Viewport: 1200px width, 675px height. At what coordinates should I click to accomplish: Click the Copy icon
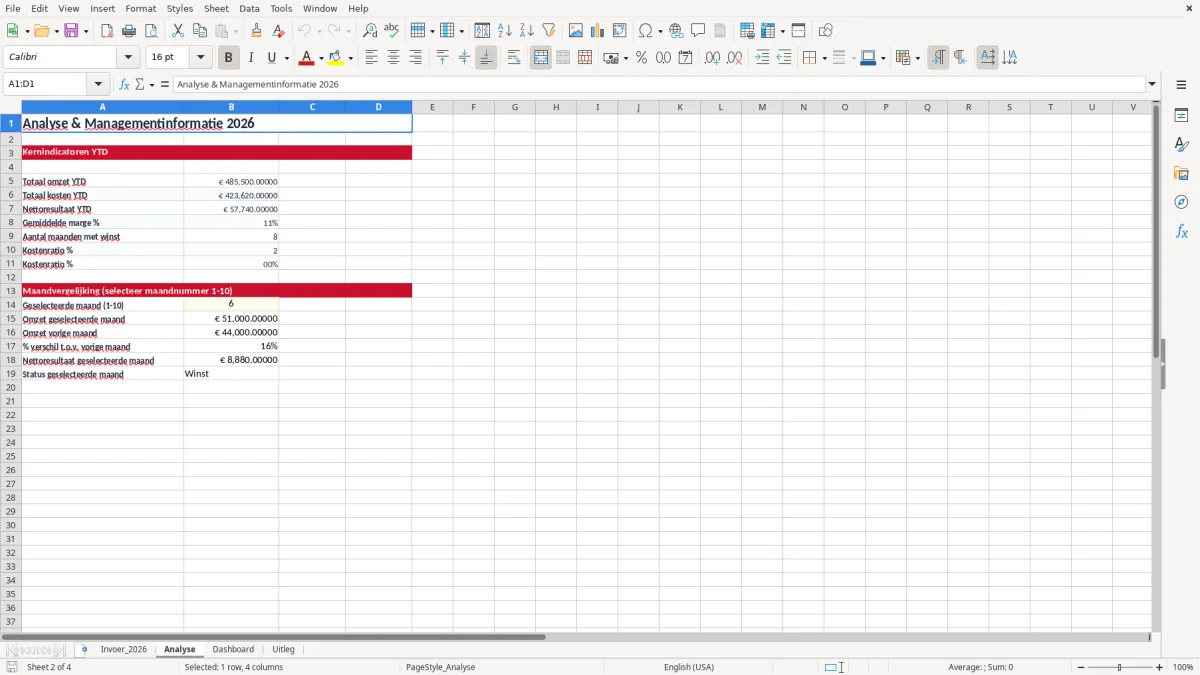click(x=200, y=31)
